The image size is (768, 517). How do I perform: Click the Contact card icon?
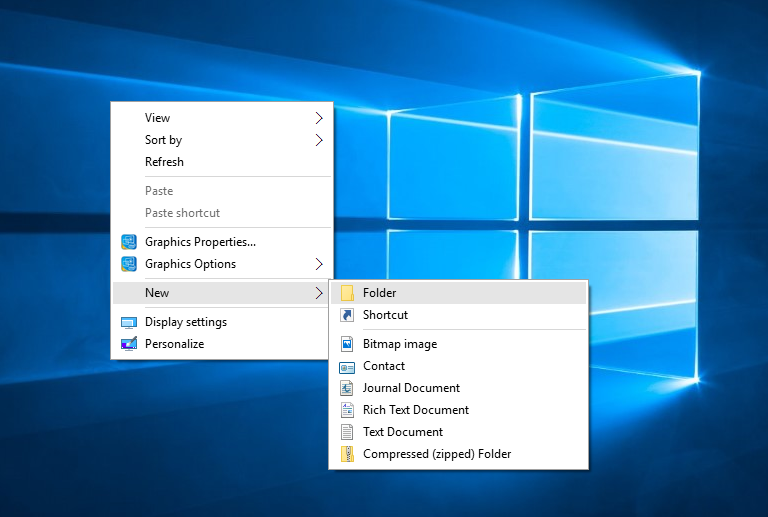(347, 367)
